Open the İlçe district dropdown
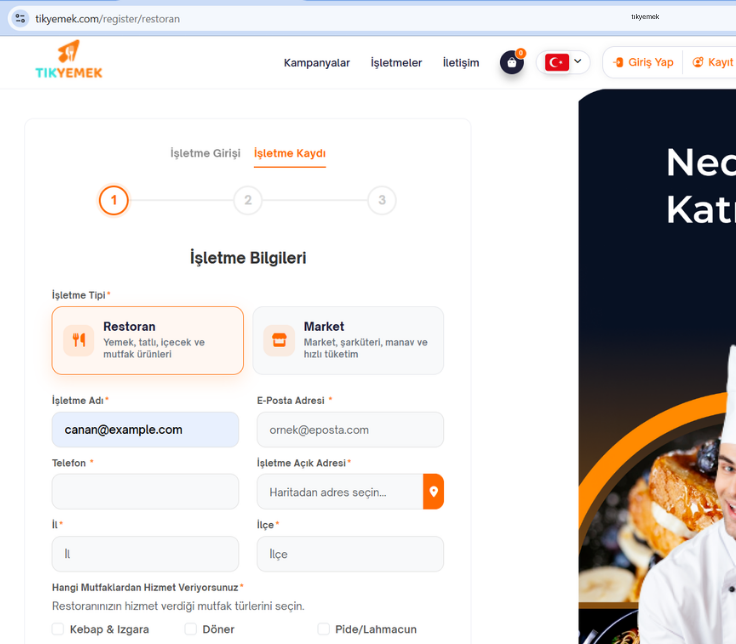 pyautogui.click(x=350, y=554)
